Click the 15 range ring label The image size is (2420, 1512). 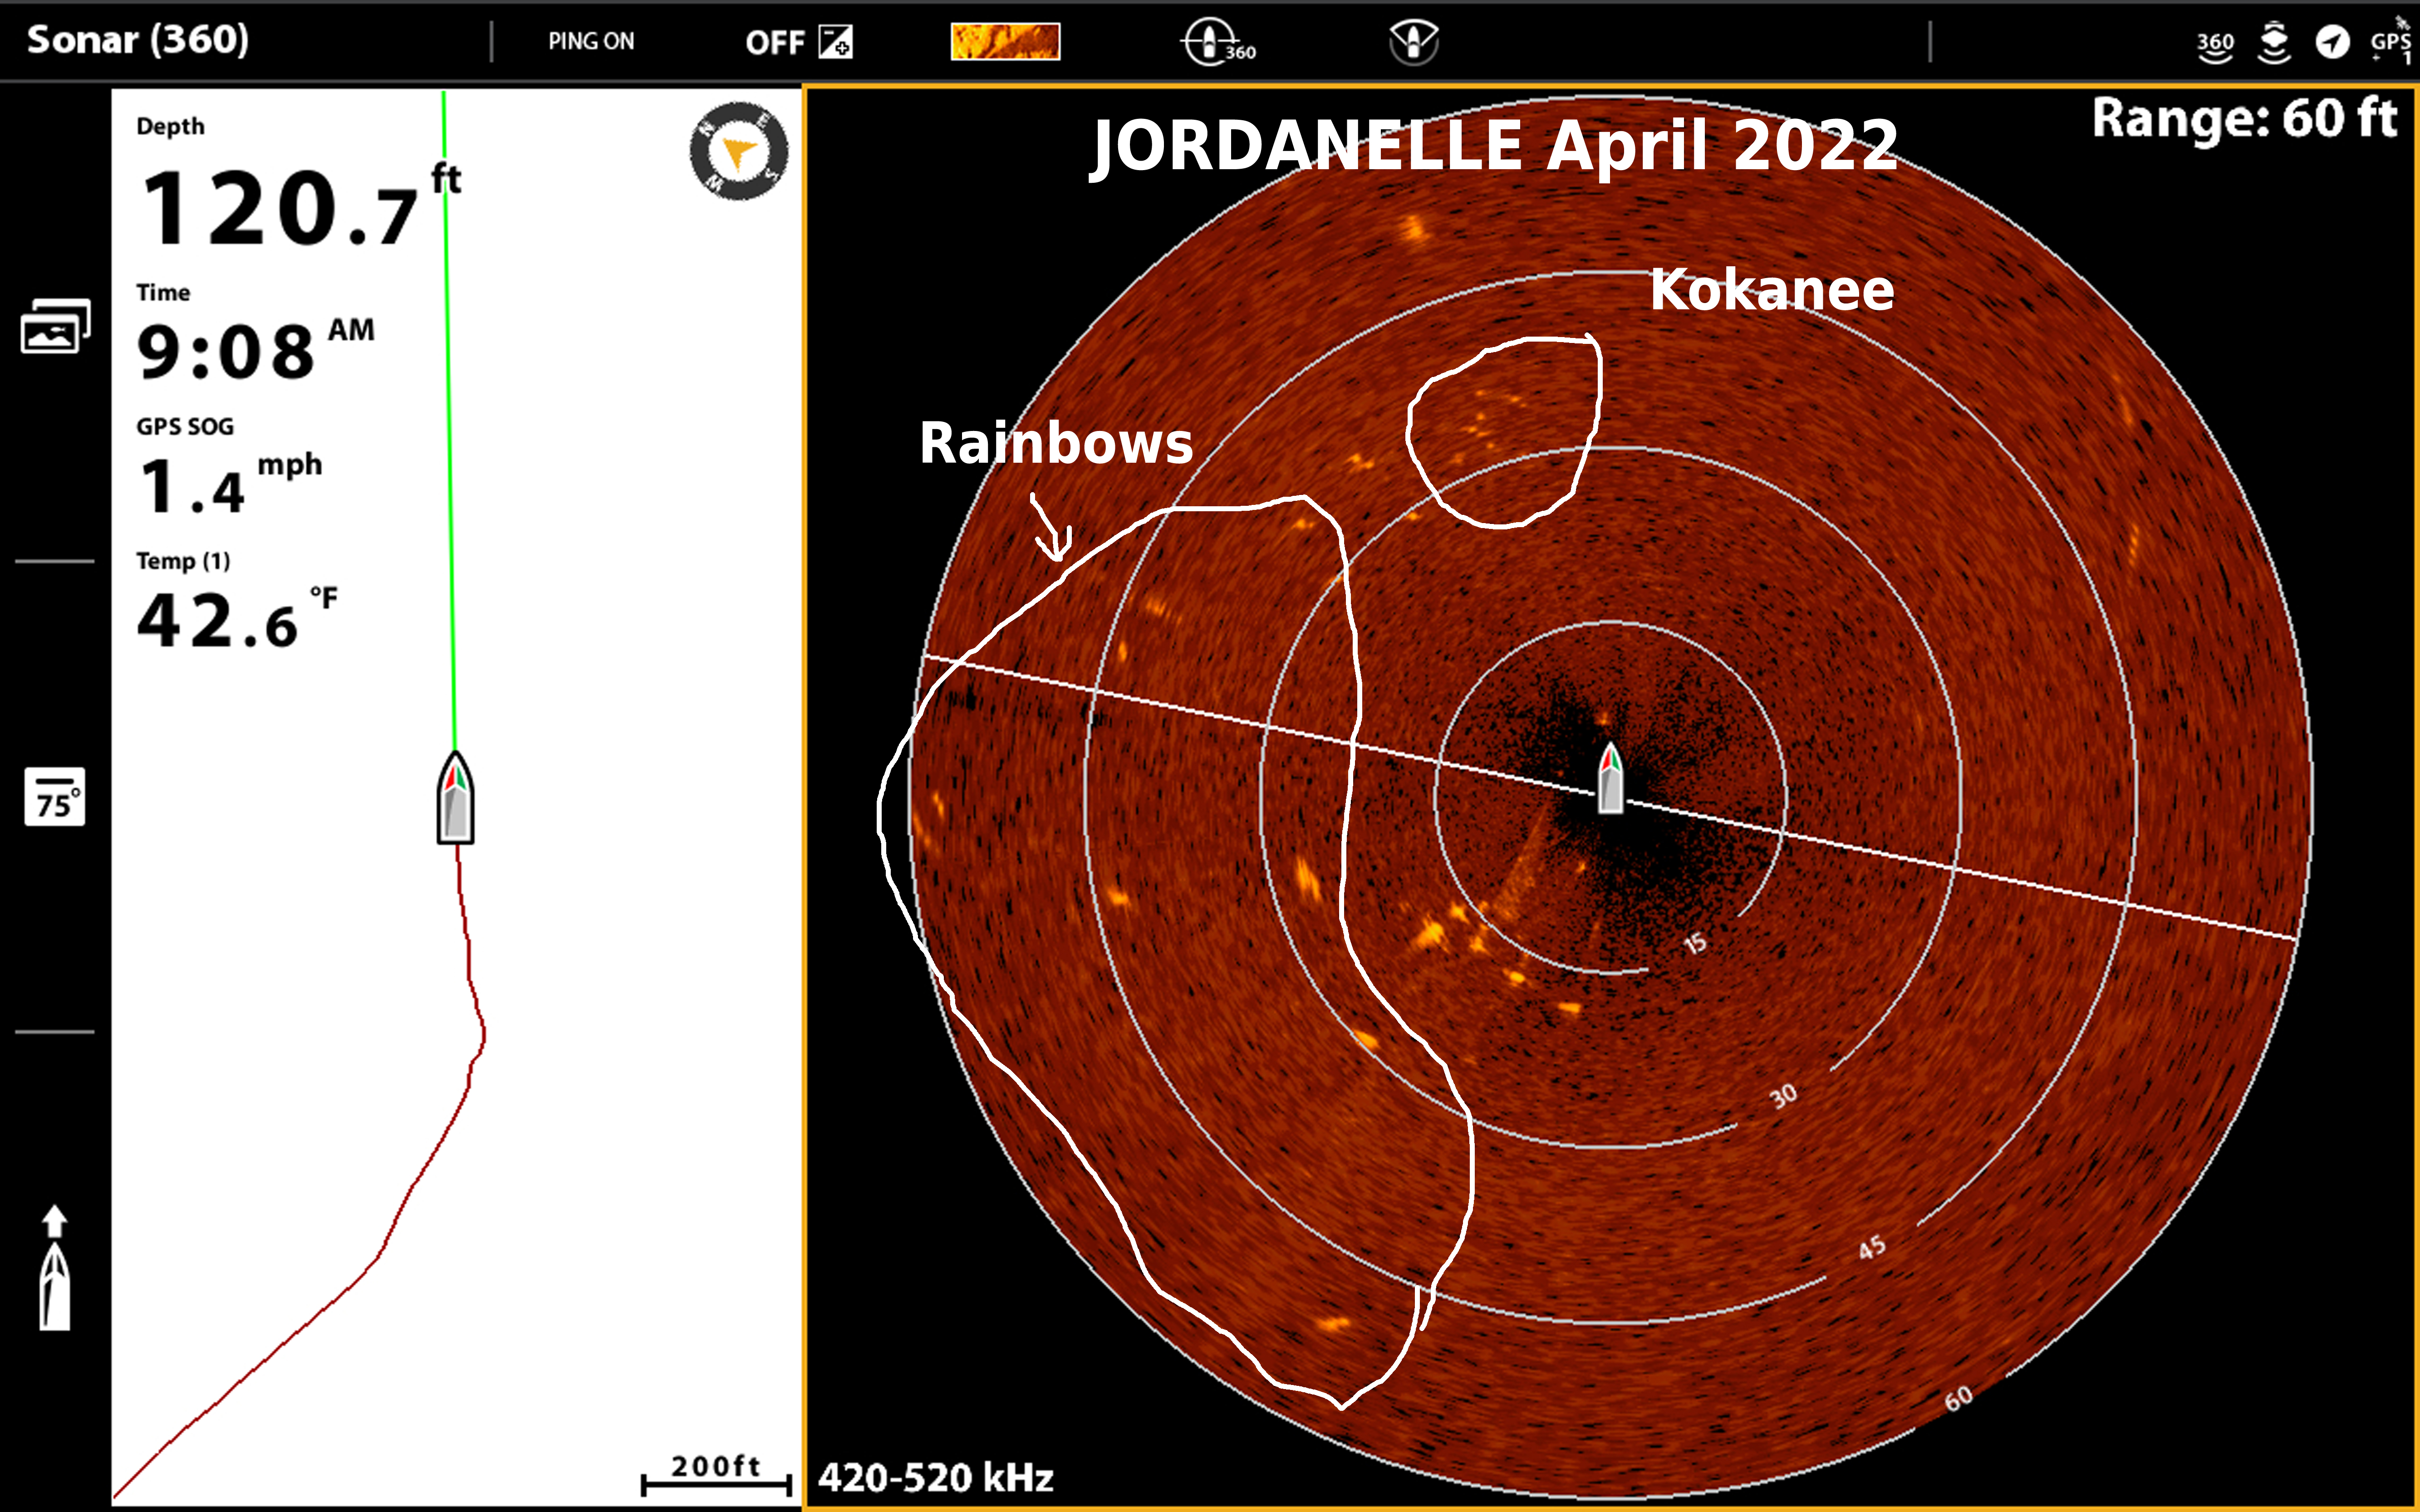[1695, 943]
